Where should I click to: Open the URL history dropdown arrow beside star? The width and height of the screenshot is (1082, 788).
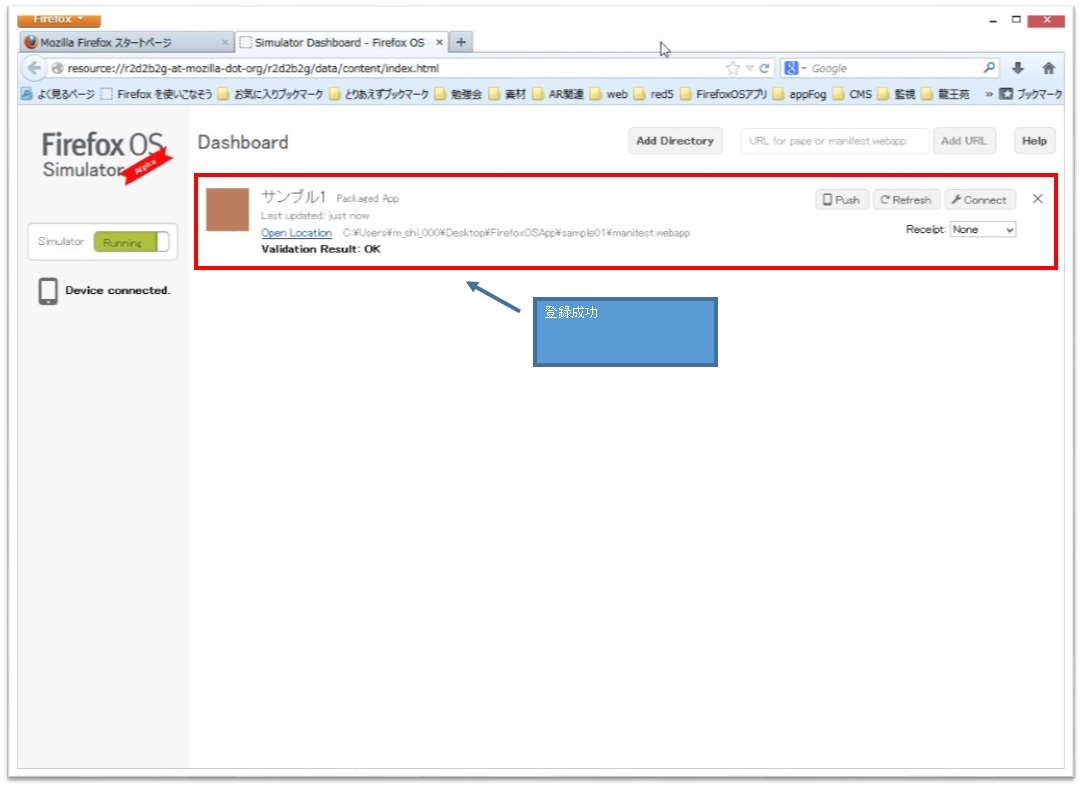tap(749, 68)
